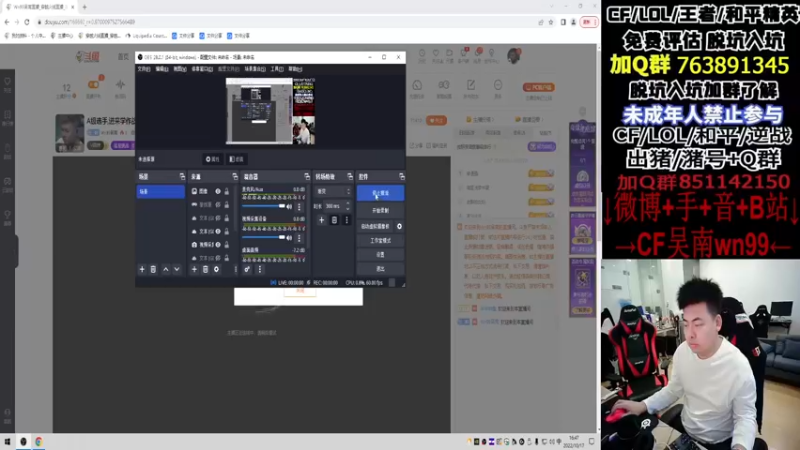Pop out the Controls dock panel
The image size is (800, 450).
pyautogui.click(x=402, y=177)
